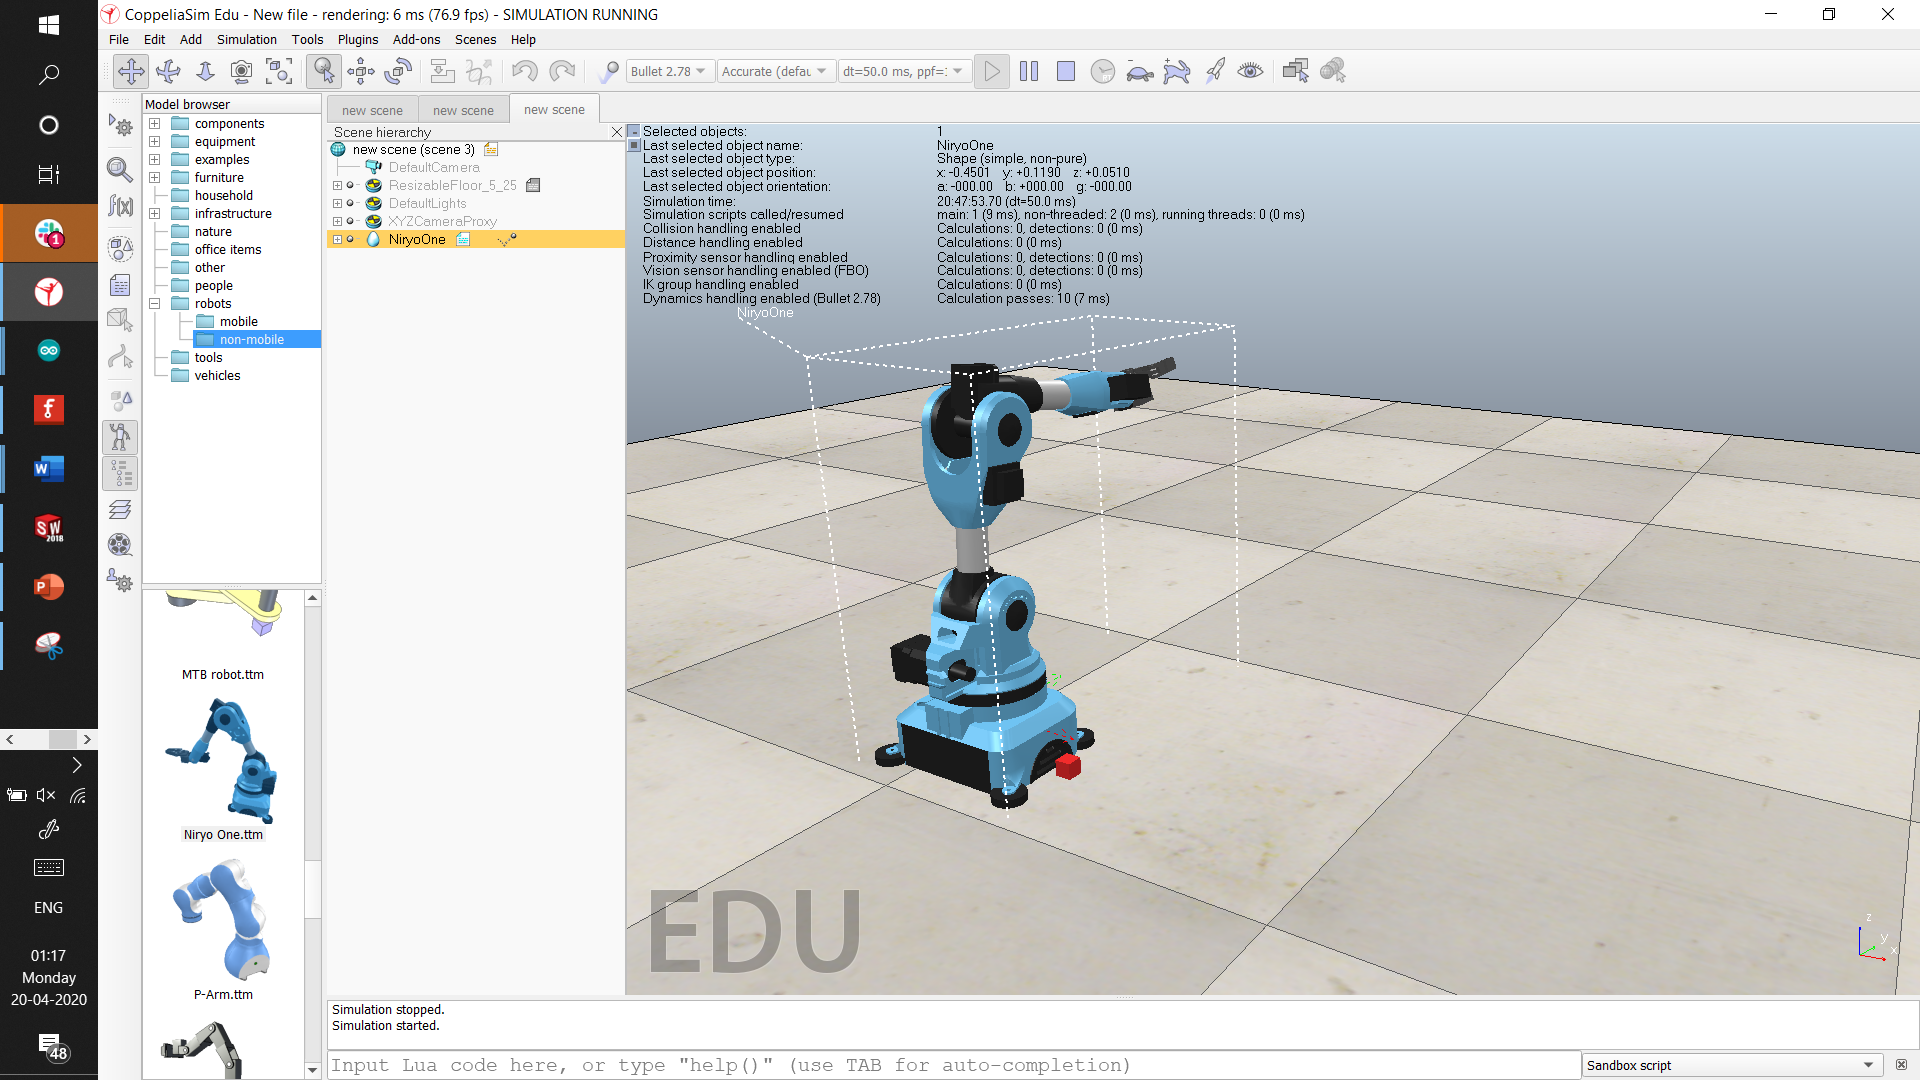Open the Simulation menu
Viewport: 1920px width, 1080px height.
pyautogui.click(x=246, y=40)
